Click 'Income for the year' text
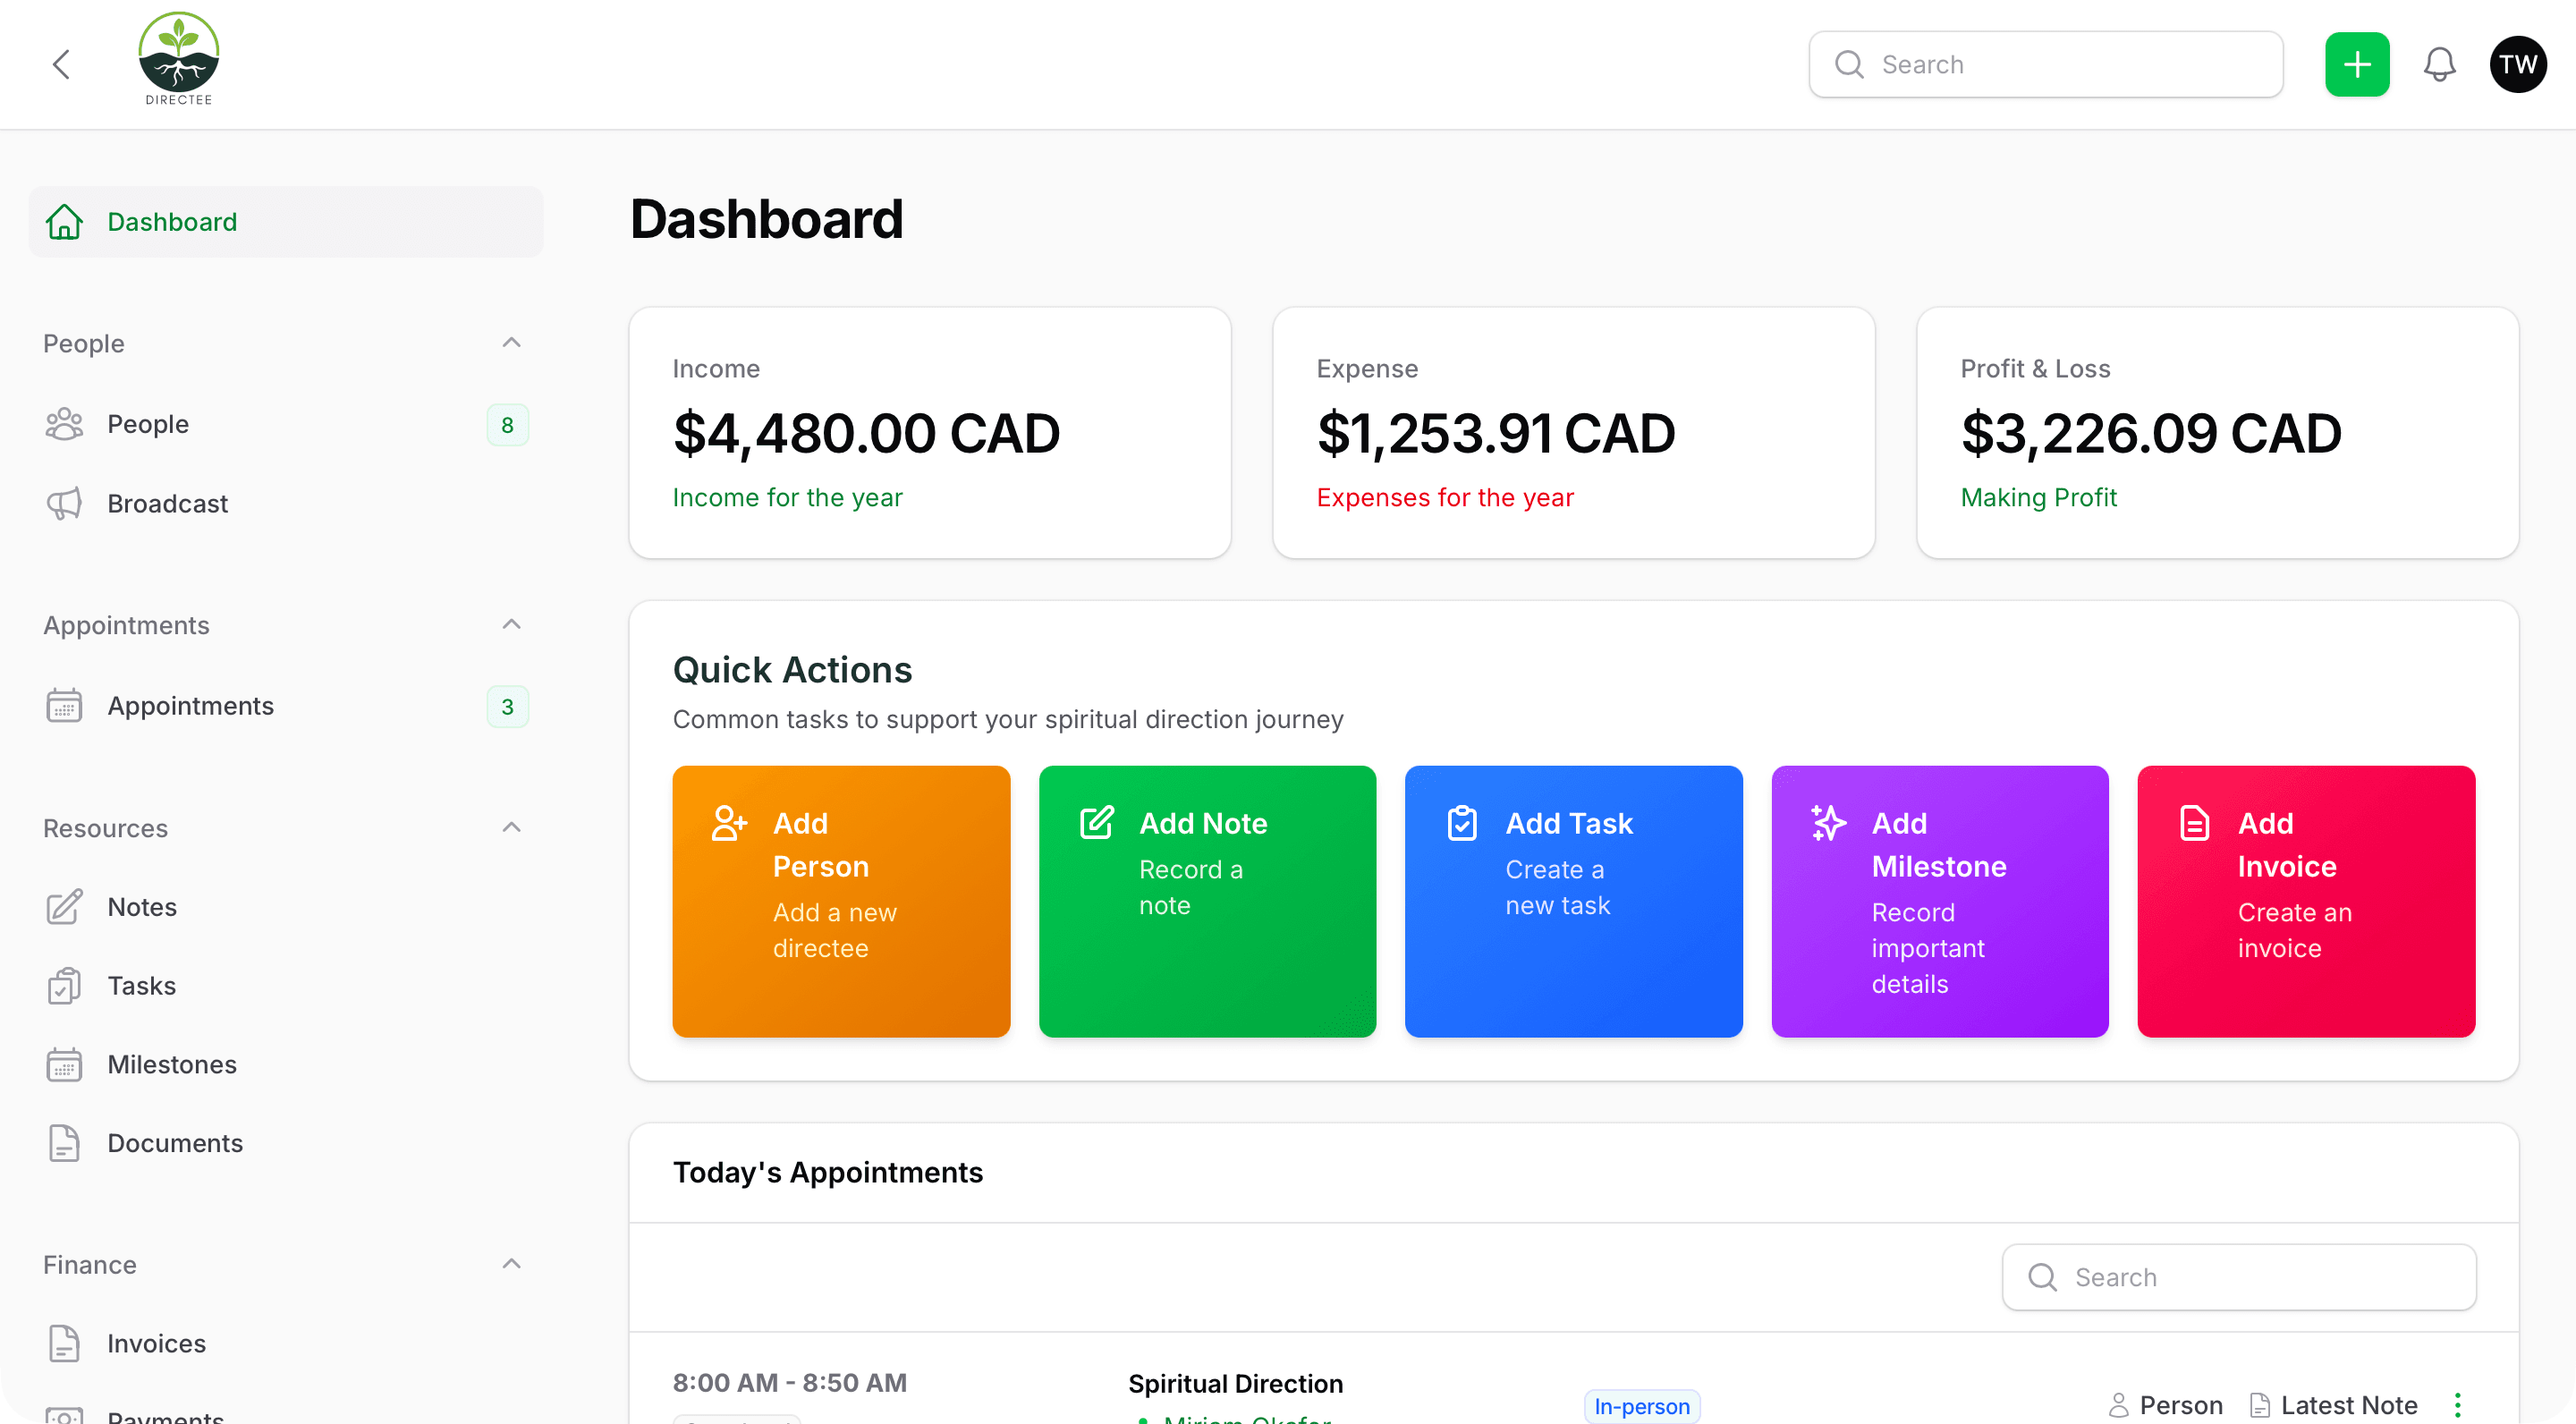Viewport: 2576px width, 1424px height. (787, 498)
